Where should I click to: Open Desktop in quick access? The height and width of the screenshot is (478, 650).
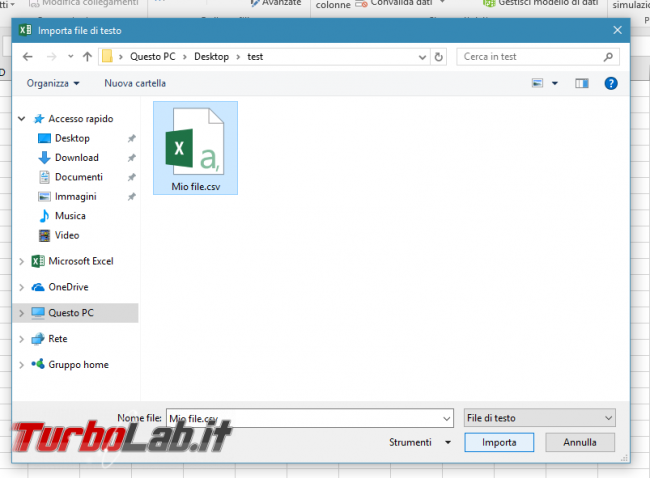click(x=72, y=138)
